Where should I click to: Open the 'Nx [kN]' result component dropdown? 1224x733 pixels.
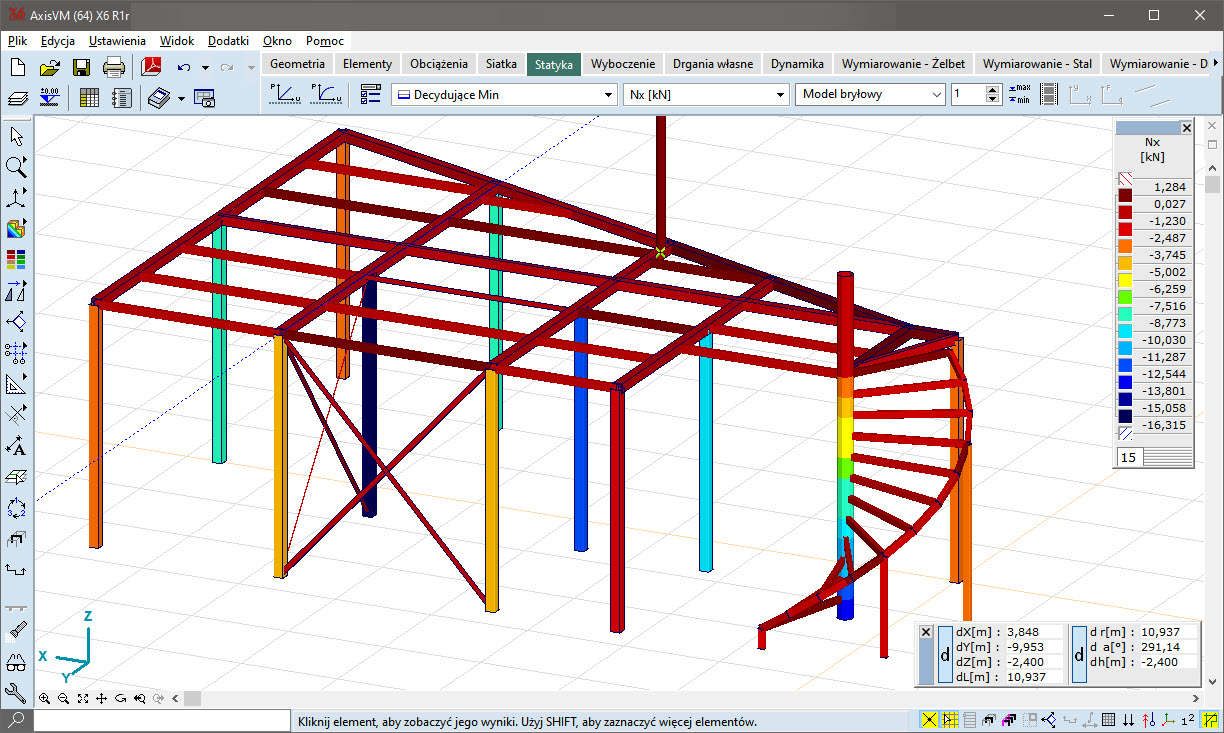tap(781, 94)
